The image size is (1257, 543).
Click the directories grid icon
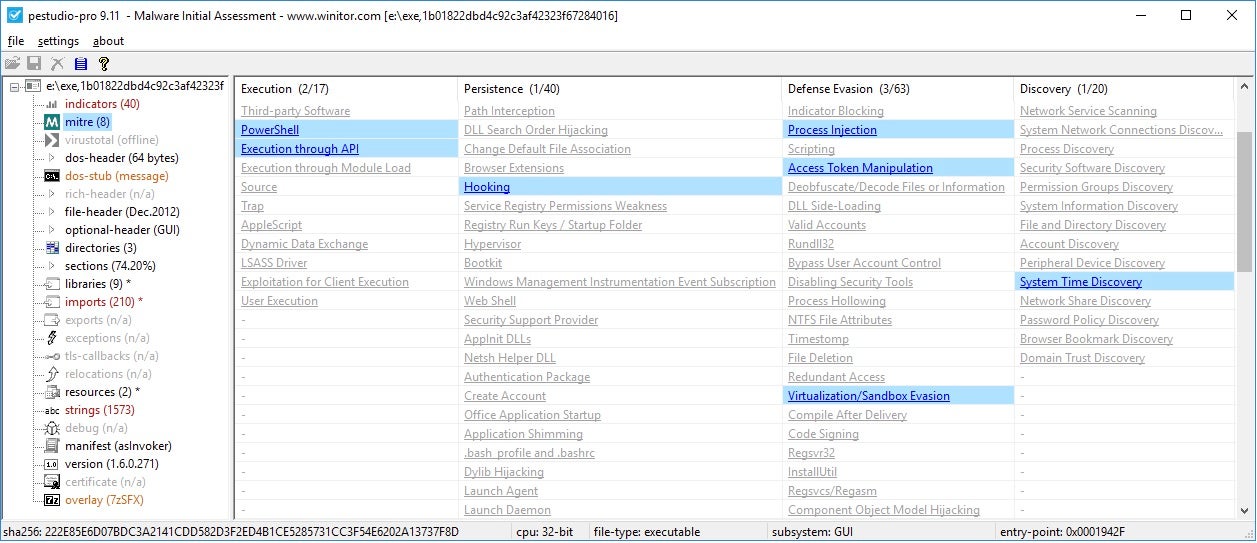(52, 248)
